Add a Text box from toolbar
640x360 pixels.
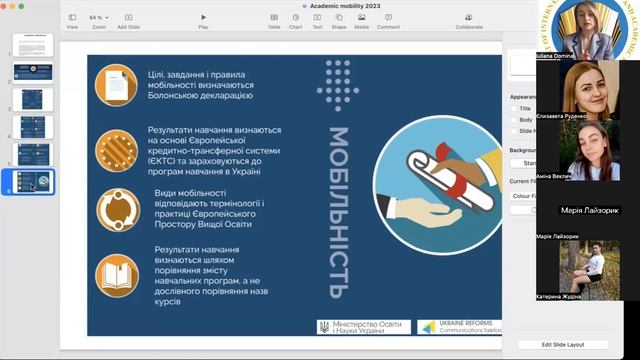tap(317, 21)
